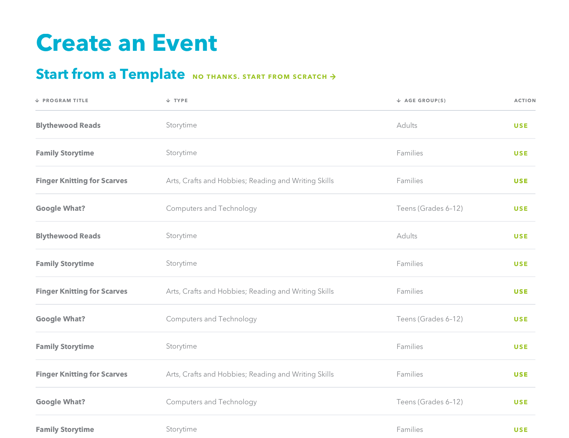This screenshot has width=569, height=438.
Task: Click No Thanks, Start From Scratch link
Action: click(264, 77)
